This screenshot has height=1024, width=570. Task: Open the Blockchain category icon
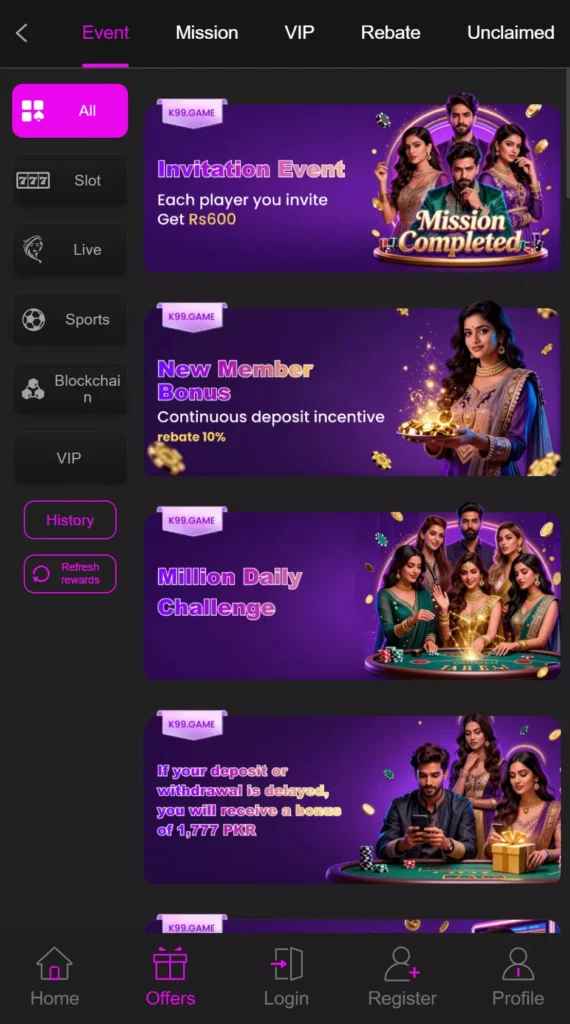coord(33,389)
